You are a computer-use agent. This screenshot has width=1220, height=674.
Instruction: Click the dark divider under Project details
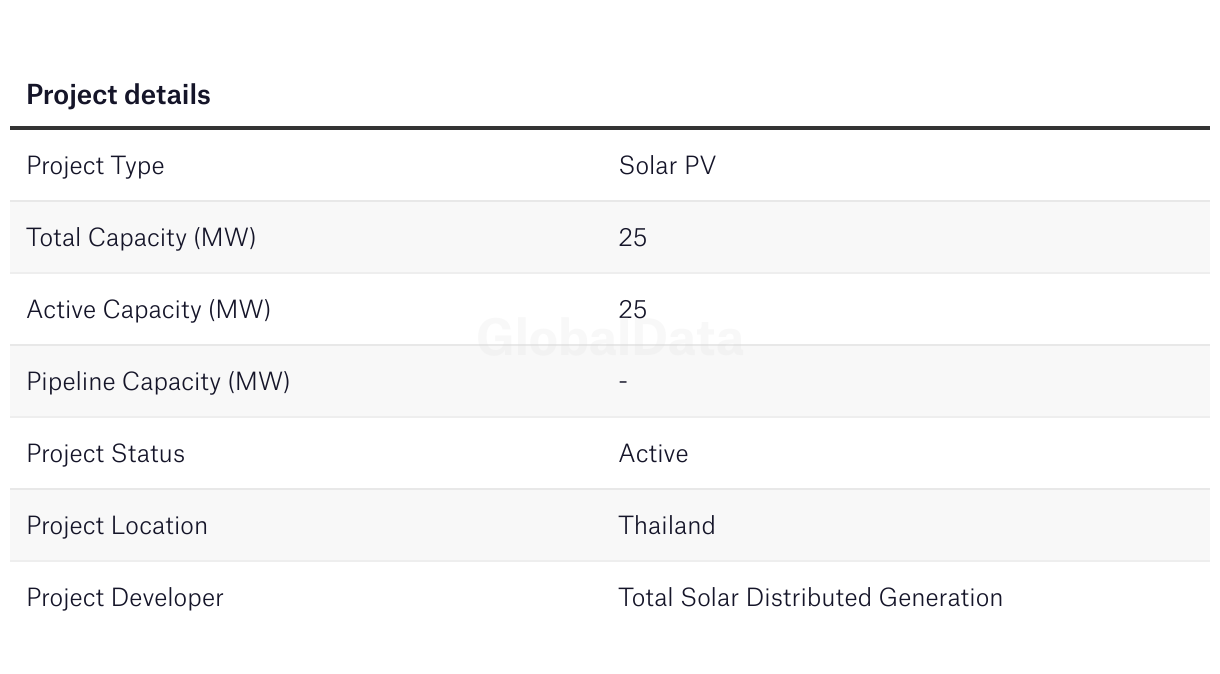tap(610, 128)
